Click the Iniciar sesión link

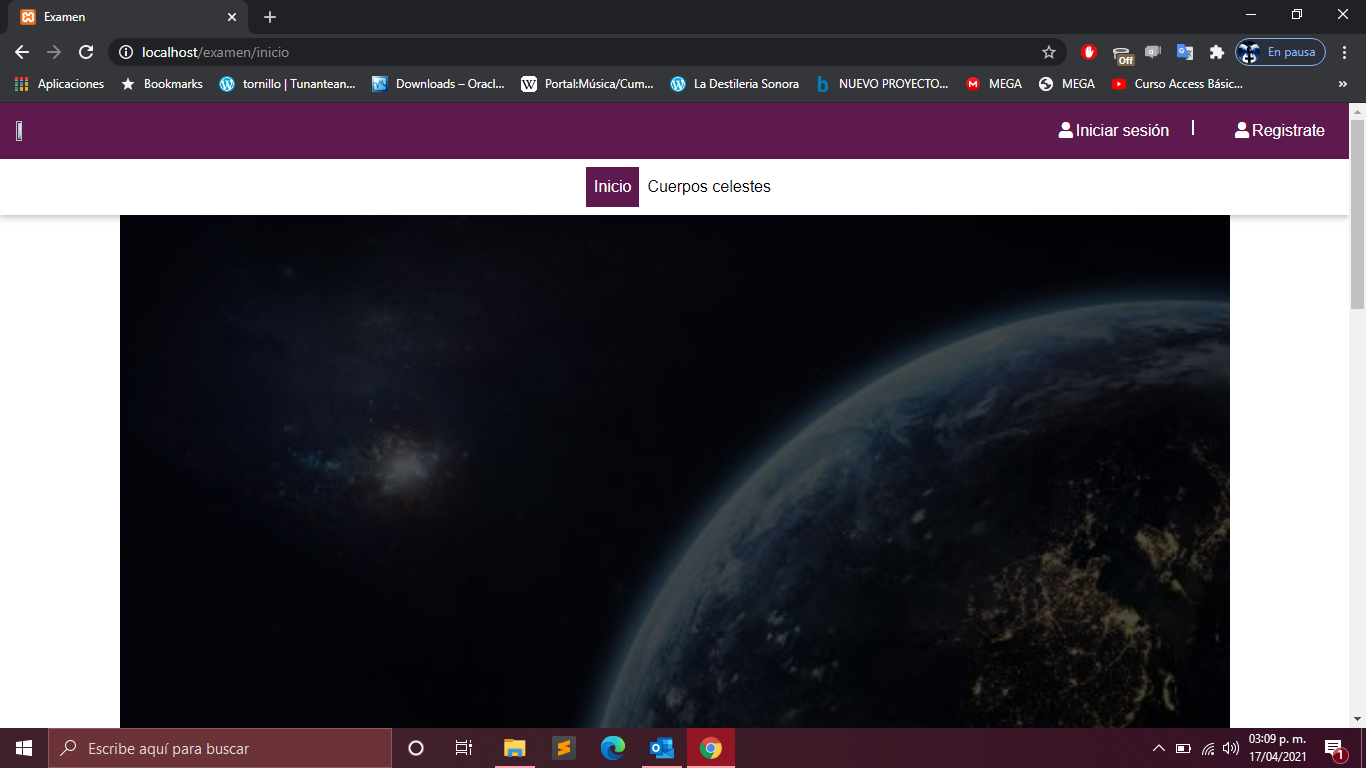point(1113,131)
